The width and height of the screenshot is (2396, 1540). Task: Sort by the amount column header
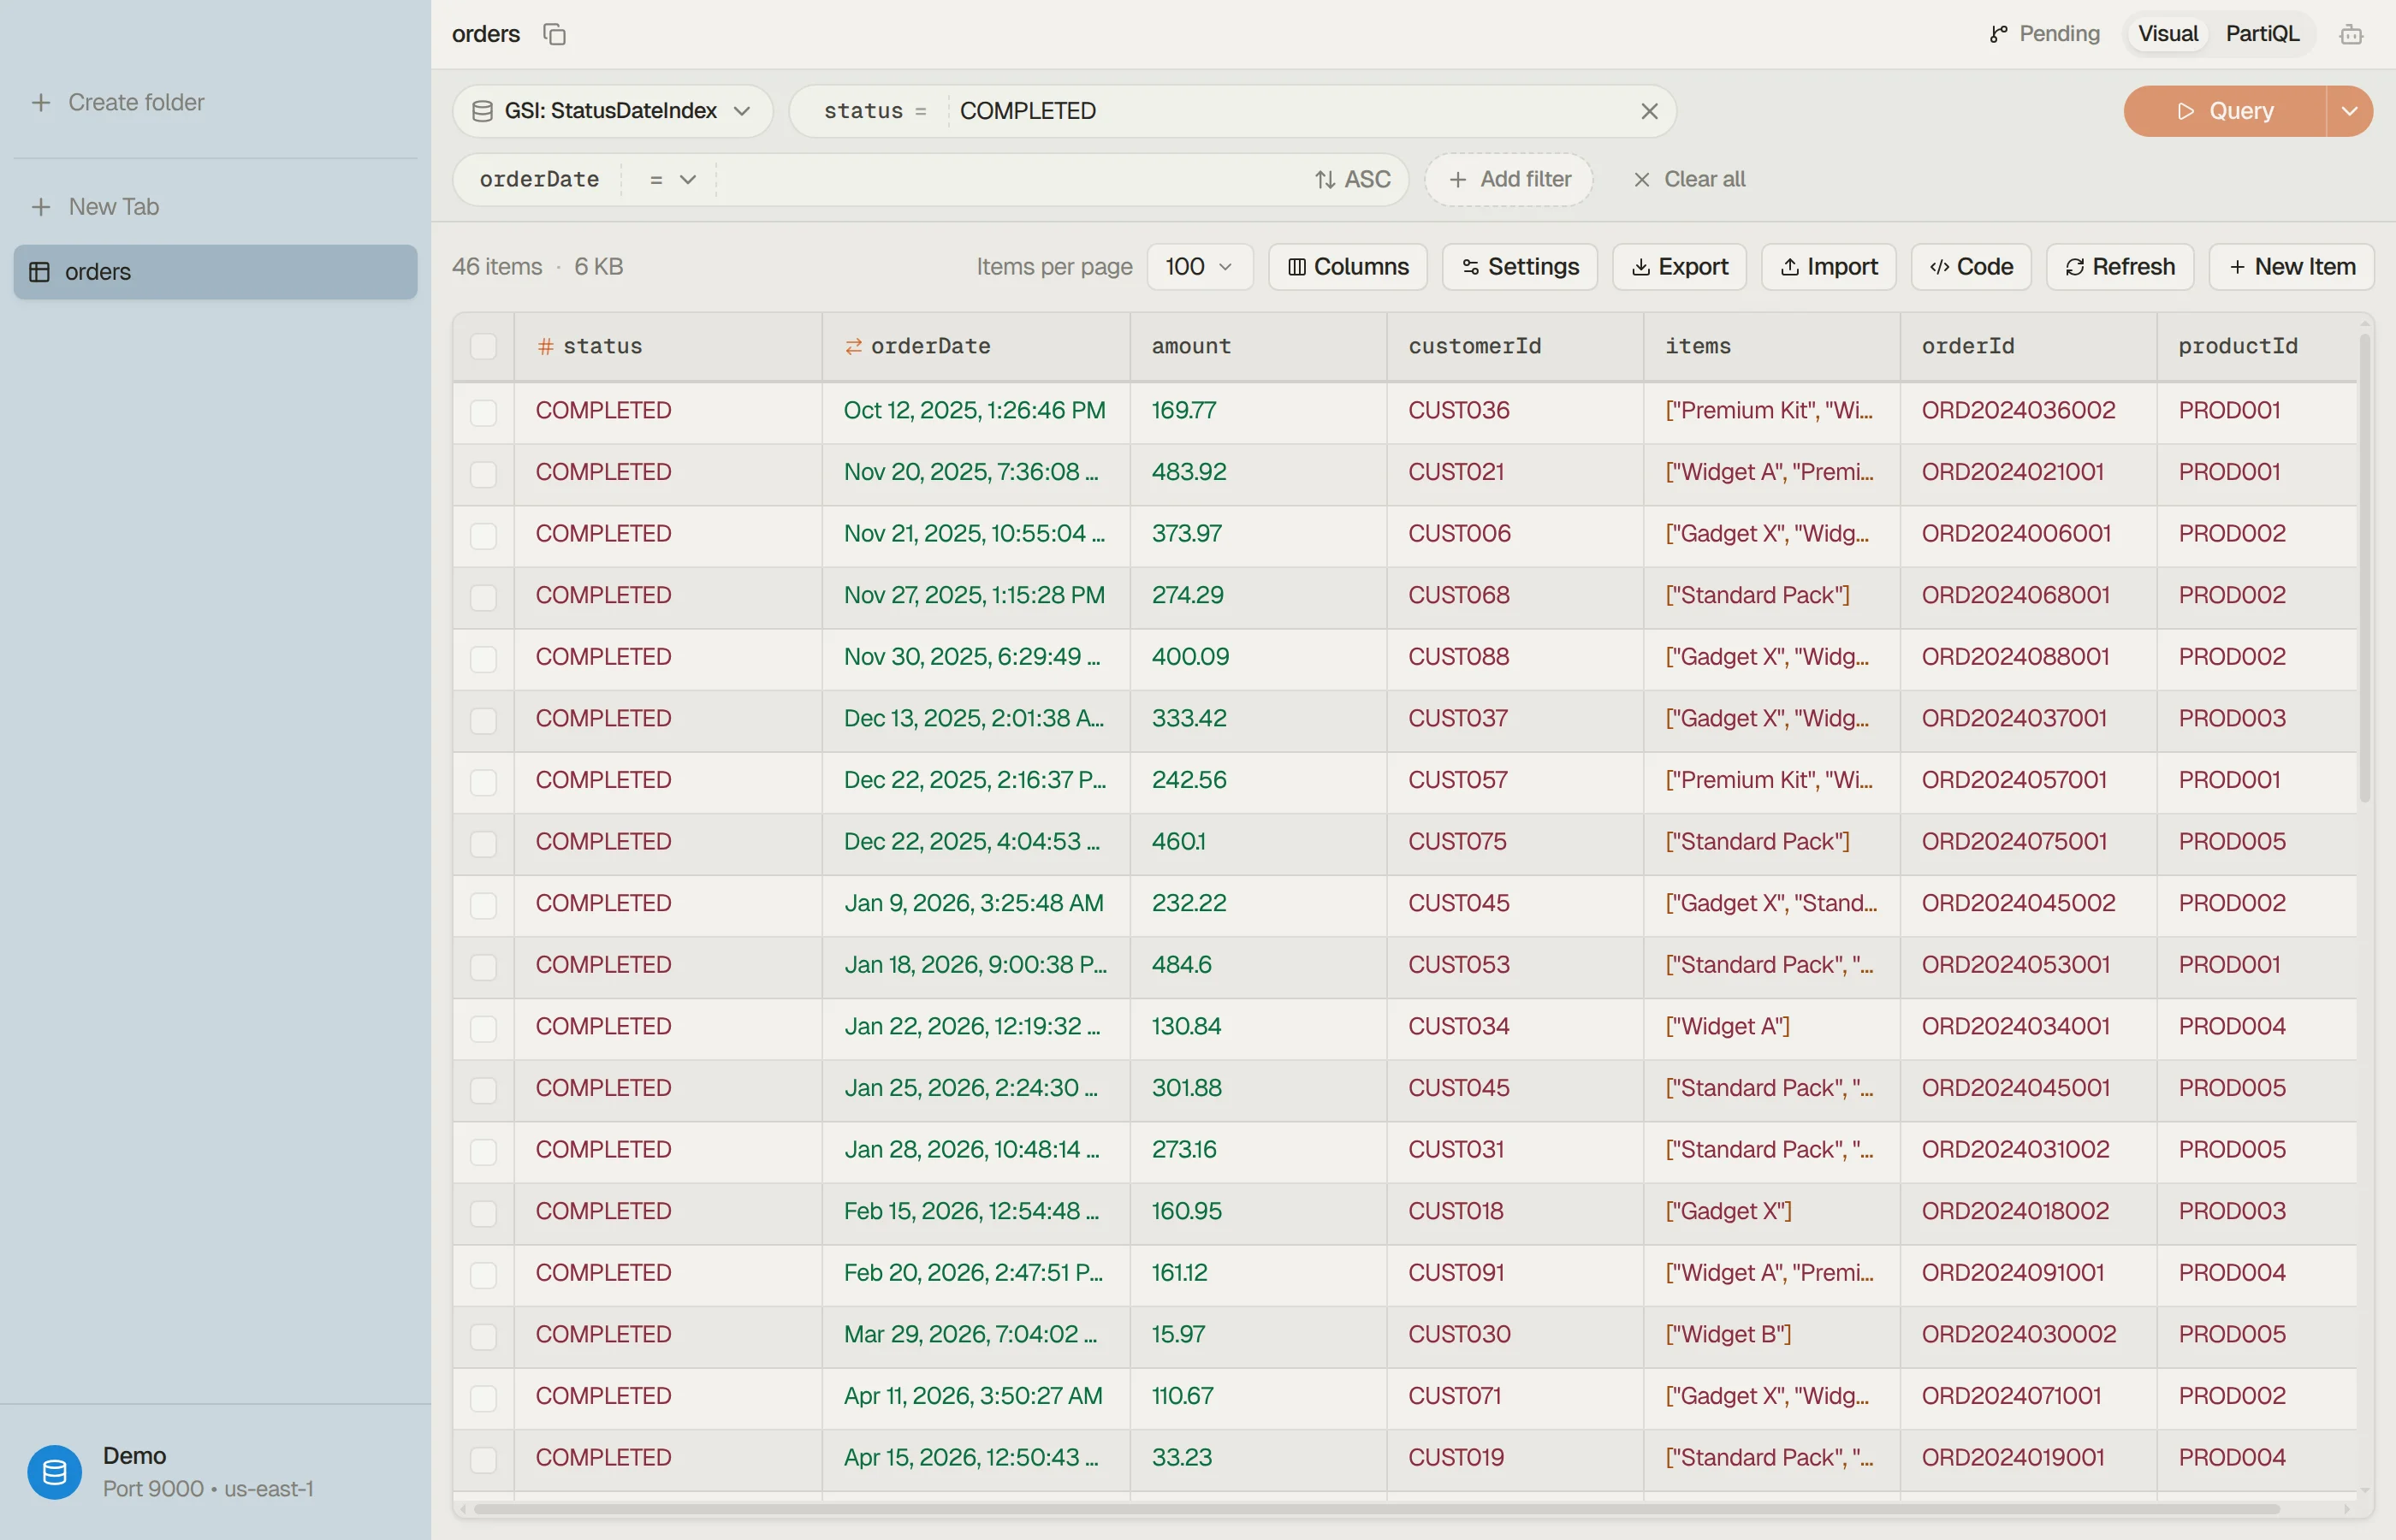(x=1257, y=346)
